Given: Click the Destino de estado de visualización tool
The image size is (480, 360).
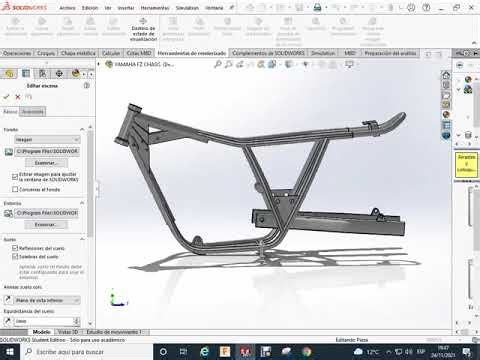Looking at the screenshot, I should (x=143, y=30).
